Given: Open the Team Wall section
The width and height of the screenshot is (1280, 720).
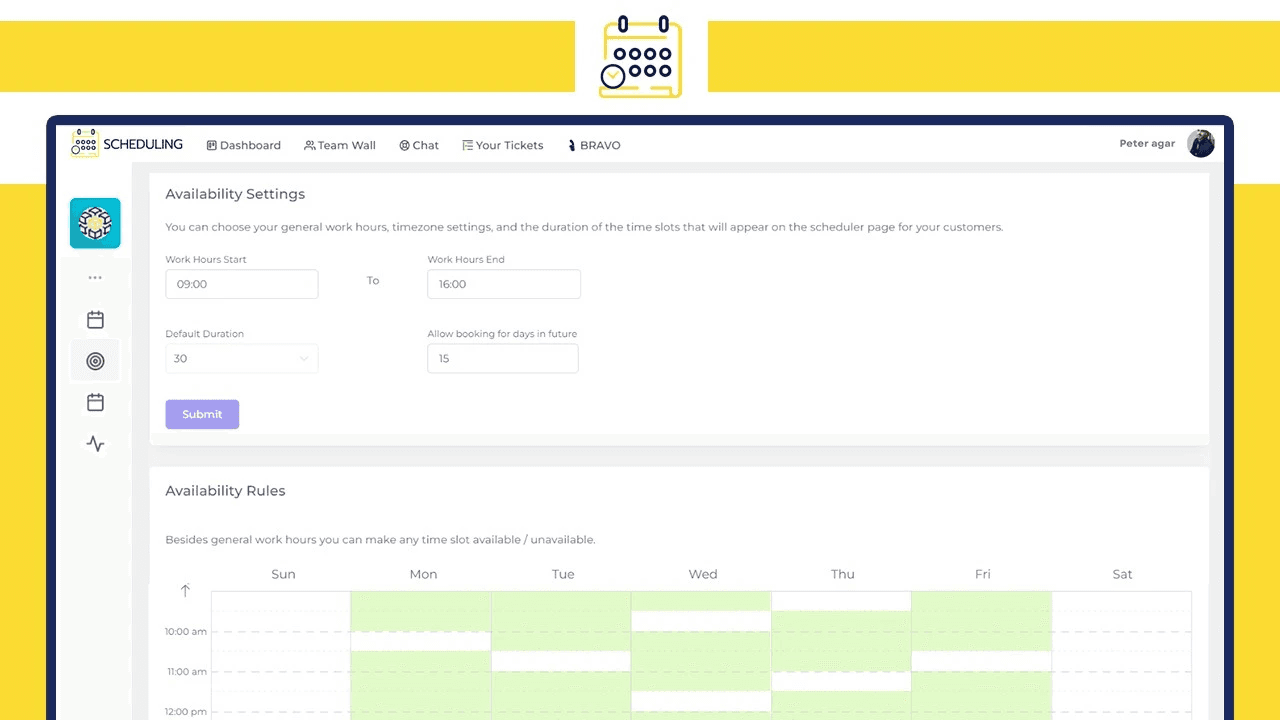Looking at the screenshot, I should coord(339,145).
